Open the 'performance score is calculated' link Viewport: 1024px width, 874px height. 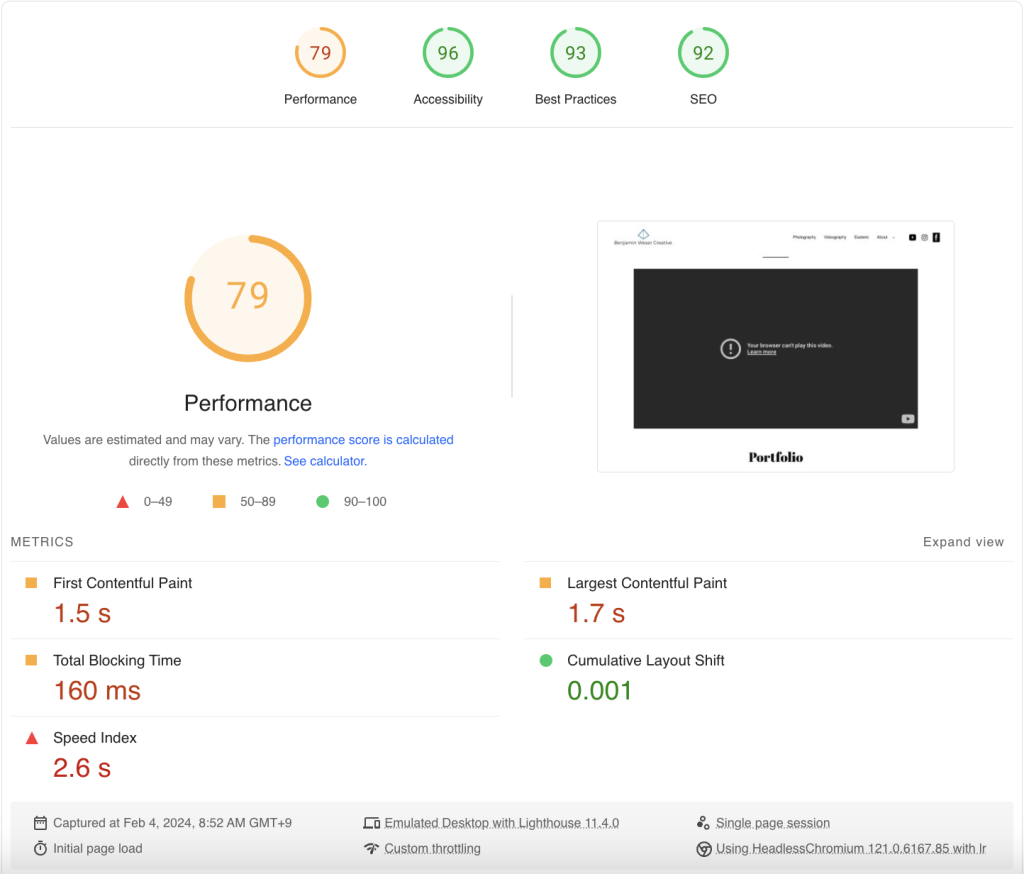(363, 439)
